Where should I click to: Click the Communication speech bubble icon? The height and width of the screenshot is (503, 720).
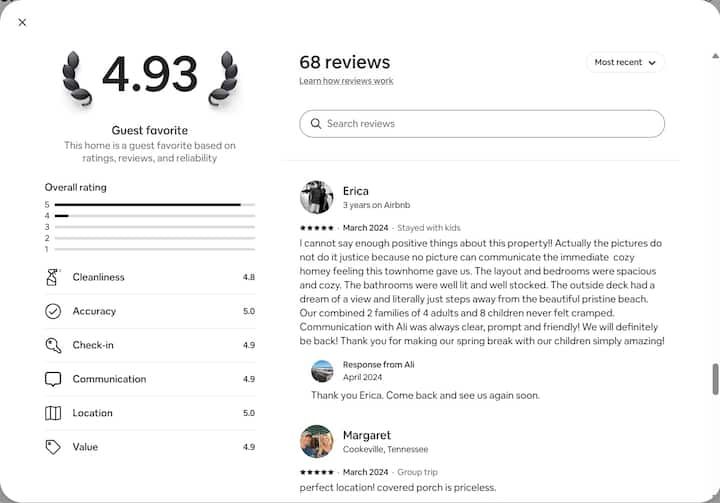click(53, 379)
